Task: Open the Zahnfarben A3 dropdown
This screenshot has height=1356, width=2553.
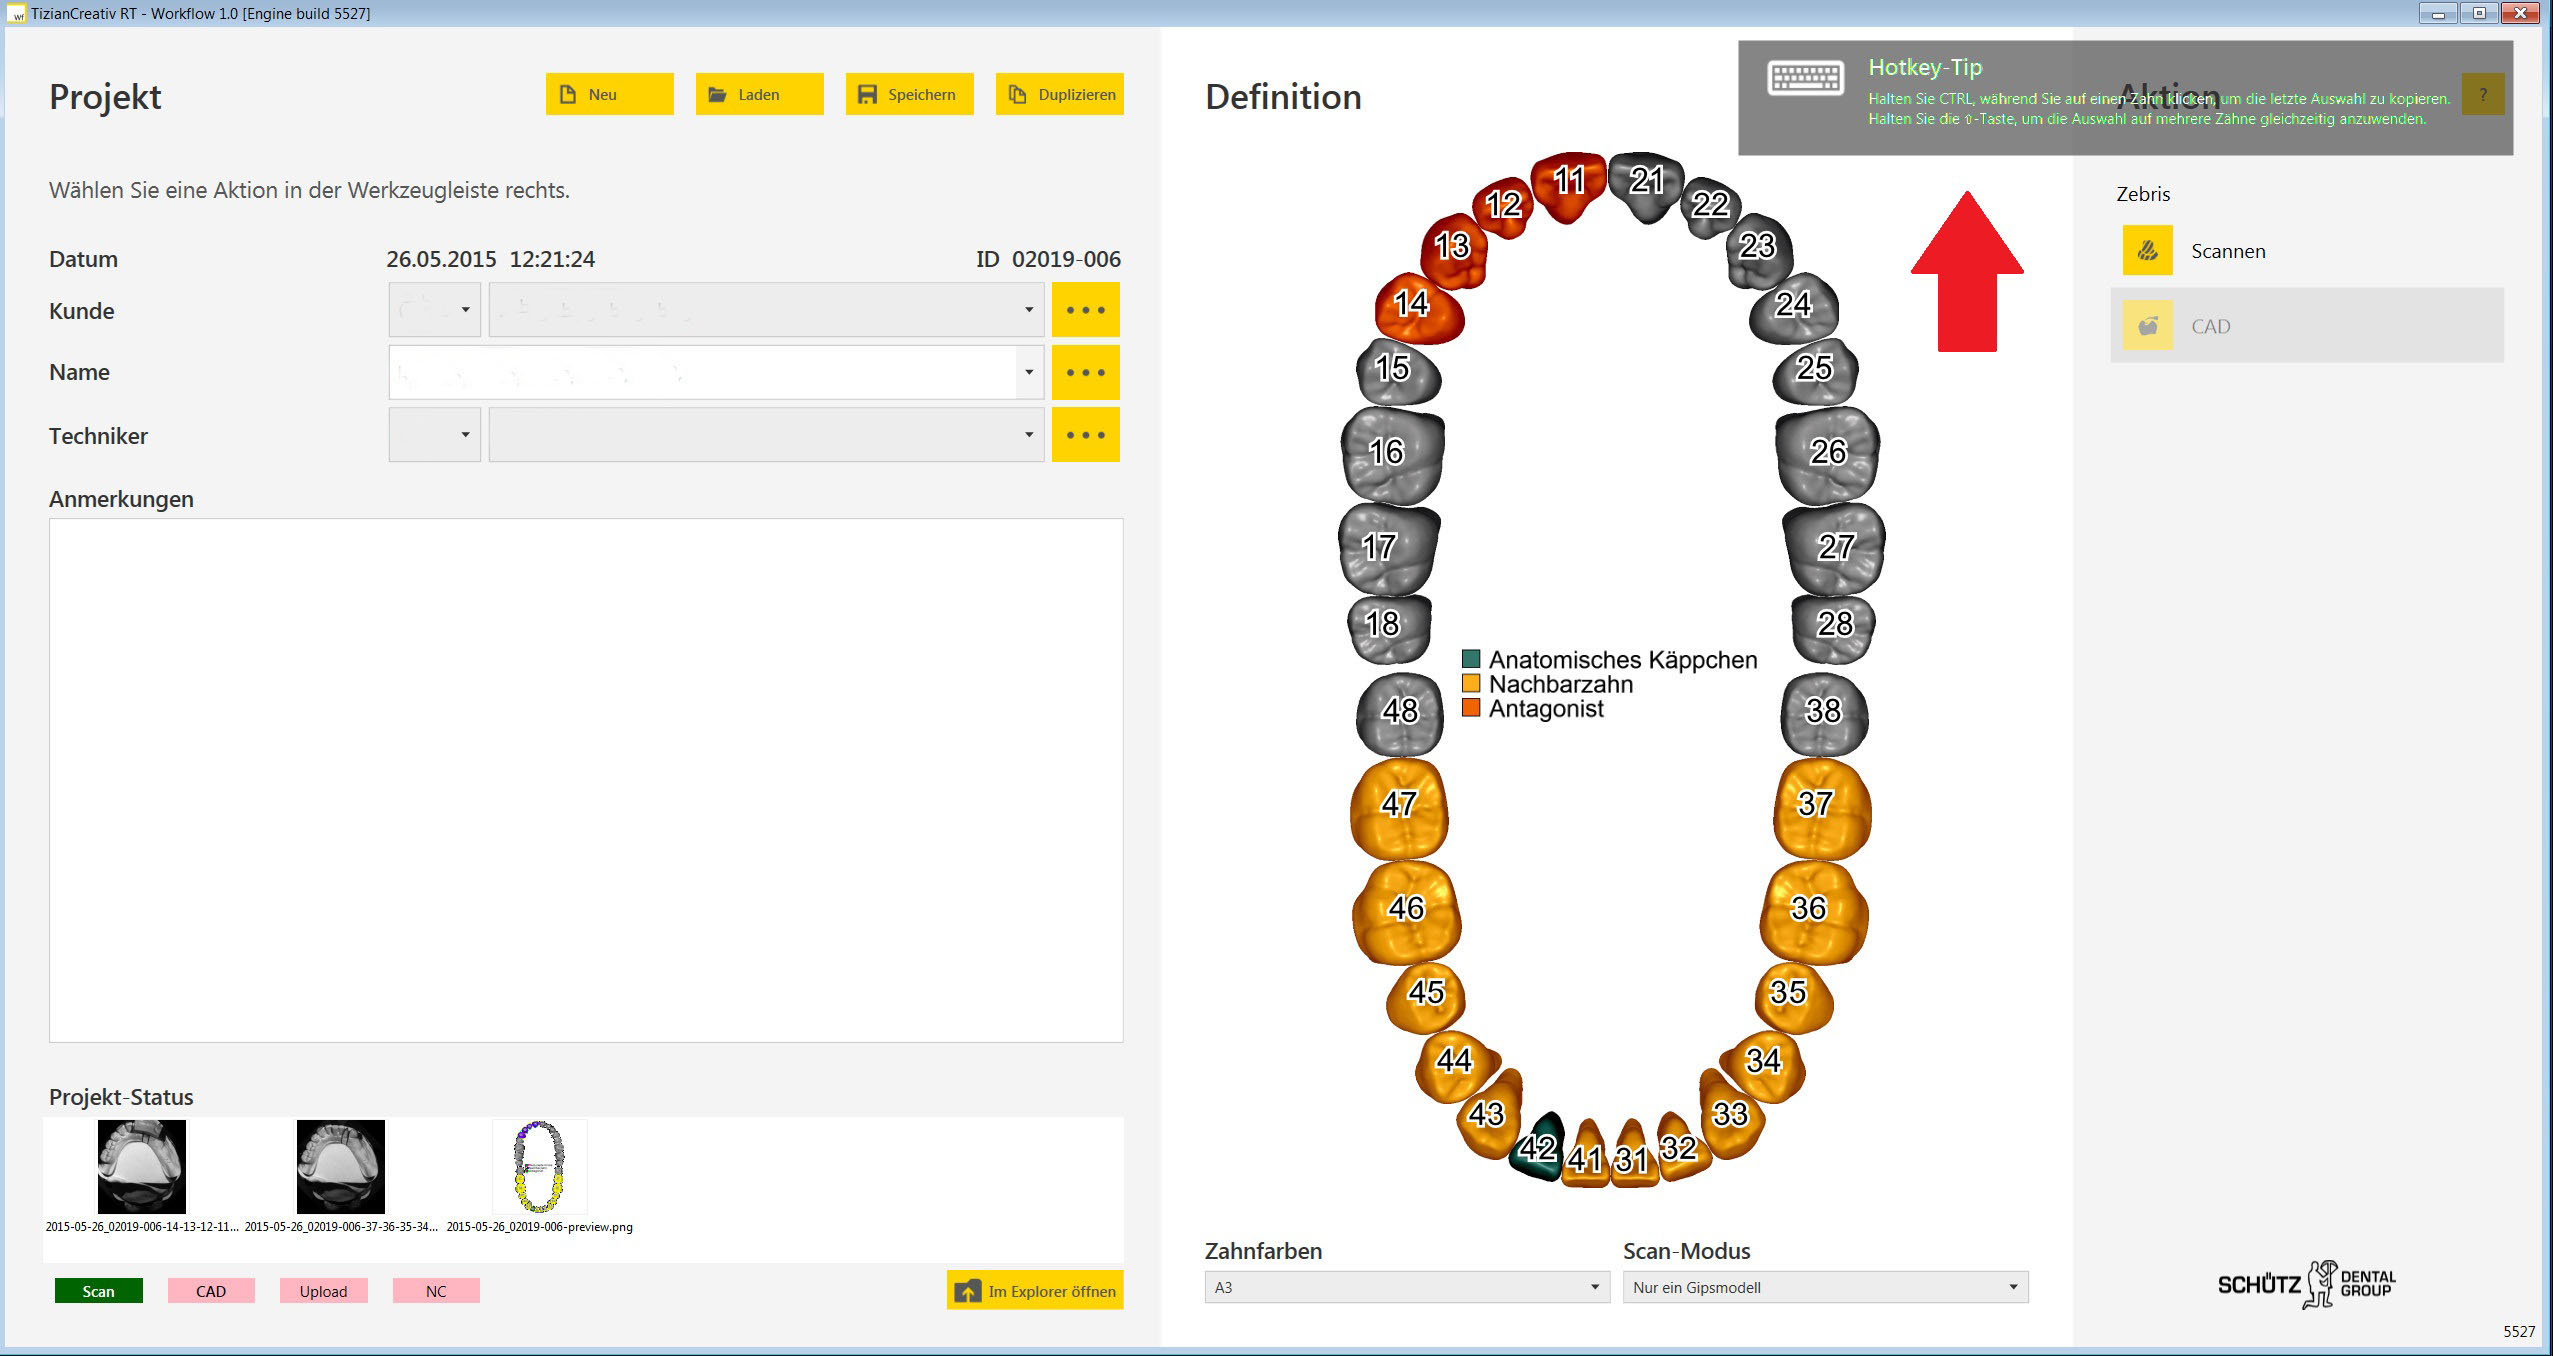Action: click(x=1406, y=1287)
